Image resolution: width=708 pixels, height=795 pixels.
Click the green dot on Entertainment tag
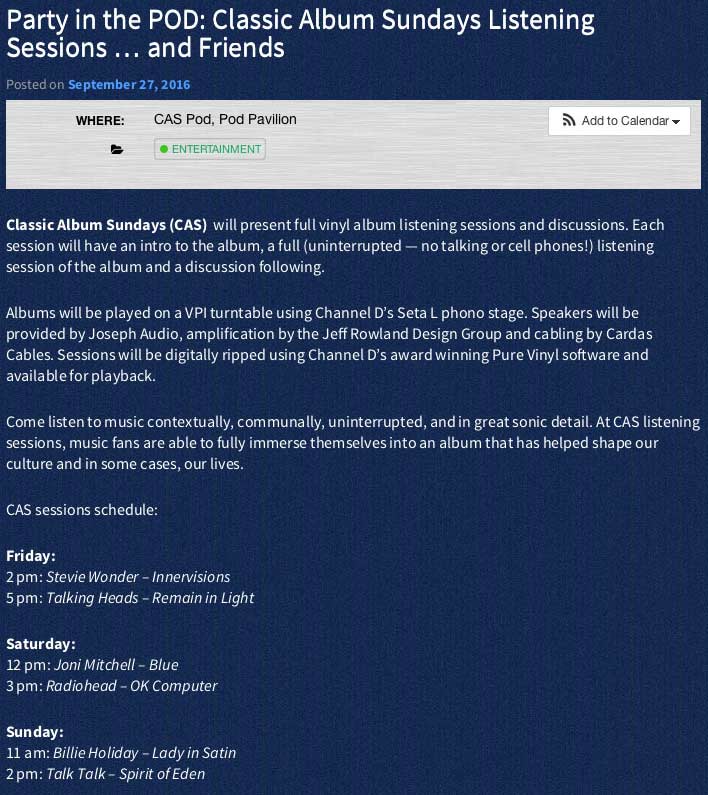coord(164,149)
